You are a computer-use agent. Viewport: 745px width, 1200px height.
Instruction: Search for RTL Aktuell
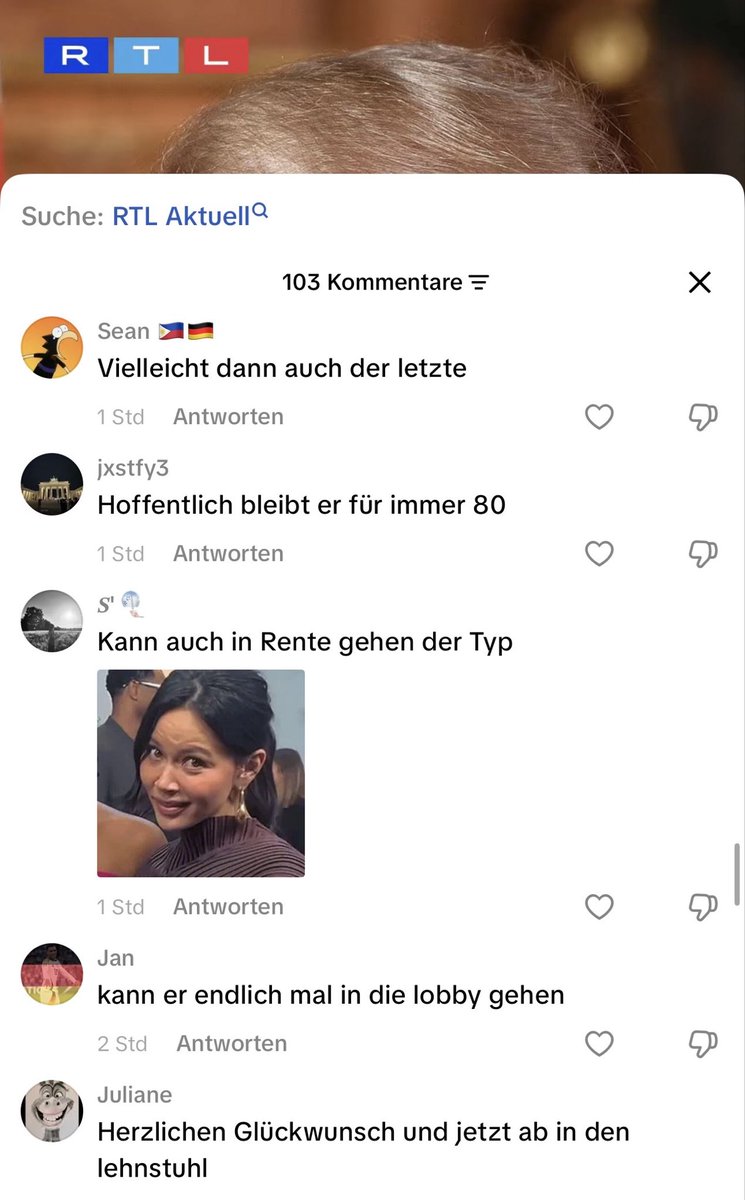click(190, 215)
